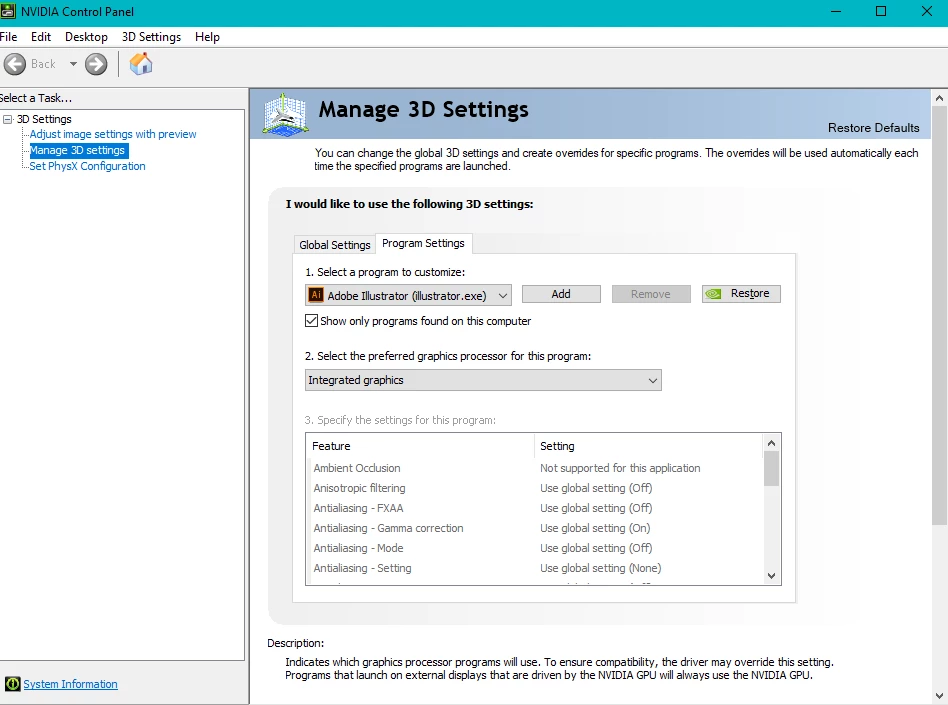Screen dimensions: 948x705
Task: Collapse the 3D Settings tree node
Action: (x=7, y=119)
